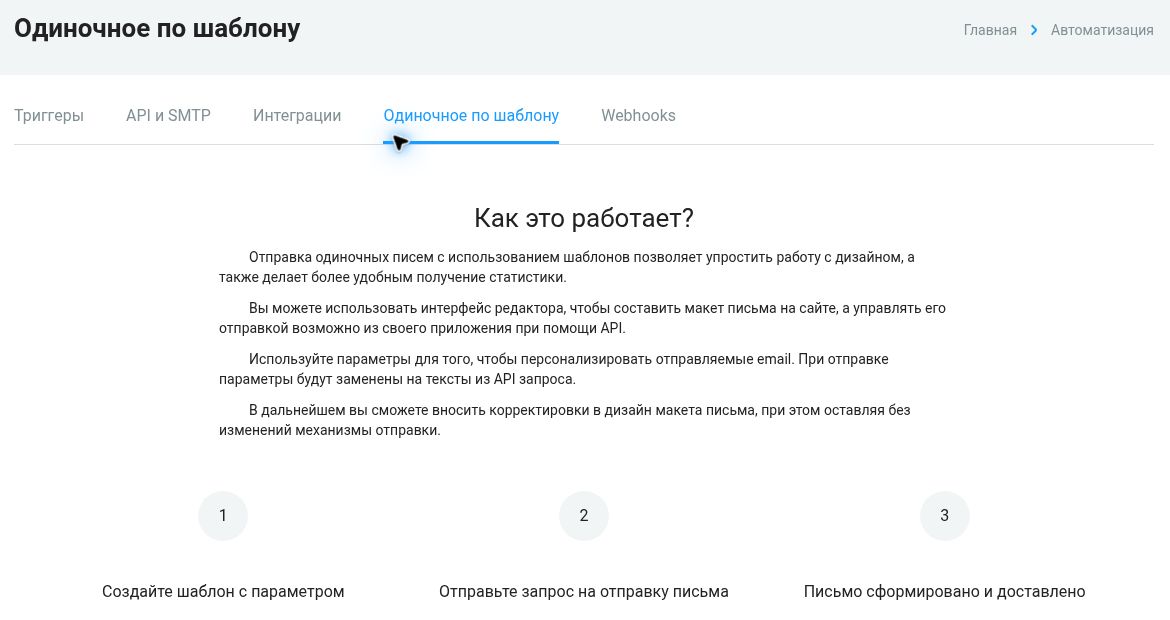Open the Интеграции tab
Viewport: 1170px width, 620px height.
click(x=297, y=116)
